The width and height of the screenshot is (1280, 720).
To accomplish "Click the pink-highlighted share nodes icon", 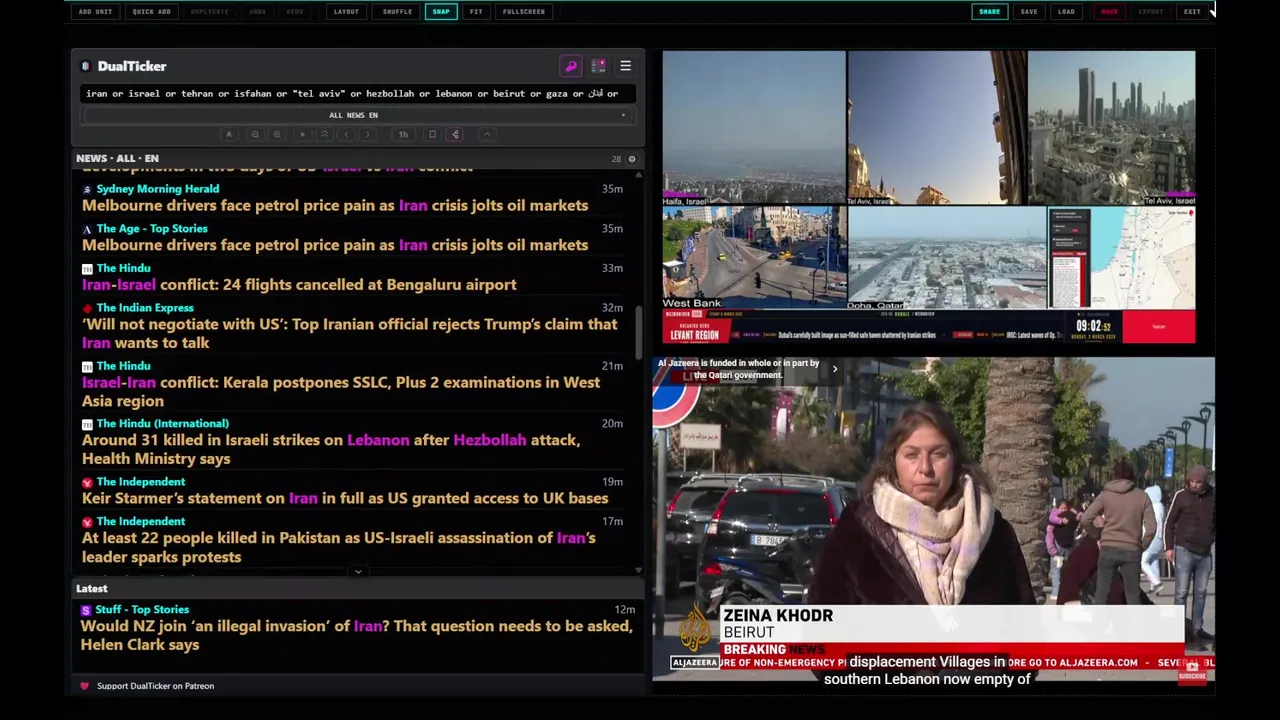I will point(455,134).
